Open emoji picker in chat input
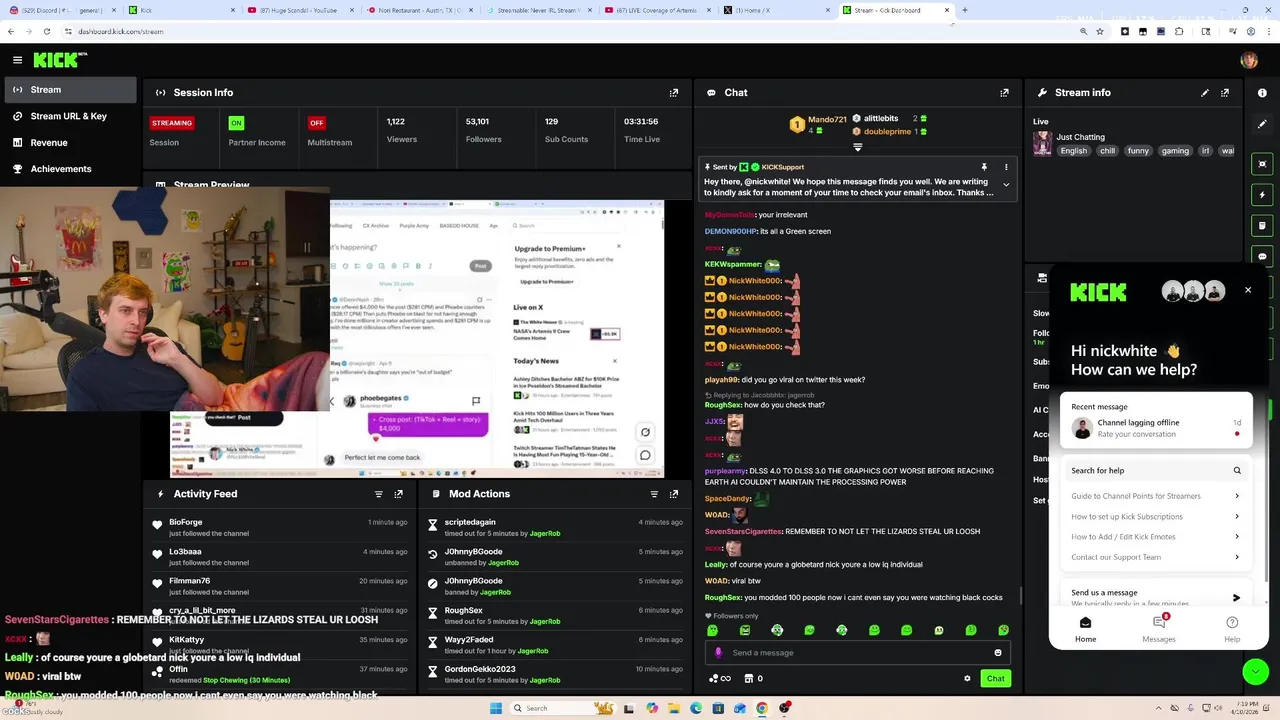1280x720 pixels. 998,653
